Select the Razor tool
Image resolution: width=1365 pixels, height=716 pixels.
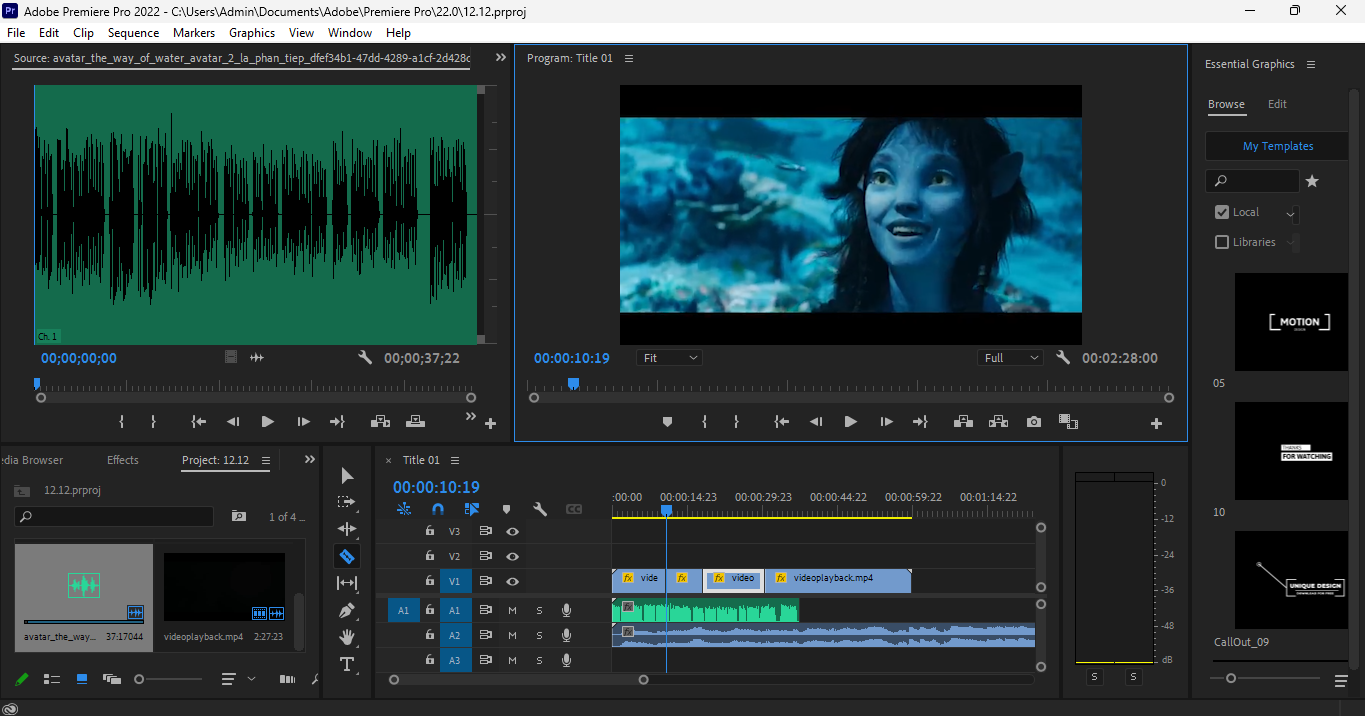click(347, 556)
